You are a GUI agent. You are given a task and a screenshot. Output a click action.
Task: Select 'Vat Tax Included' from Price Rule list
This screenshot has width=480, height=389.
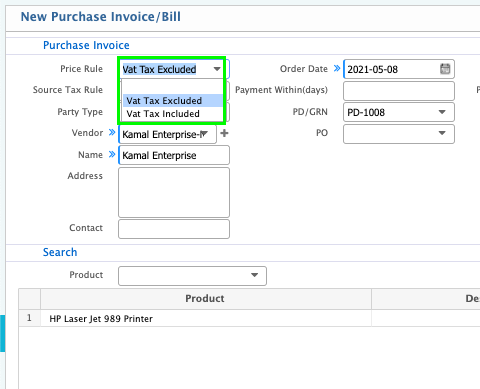(x=172, y=114)
